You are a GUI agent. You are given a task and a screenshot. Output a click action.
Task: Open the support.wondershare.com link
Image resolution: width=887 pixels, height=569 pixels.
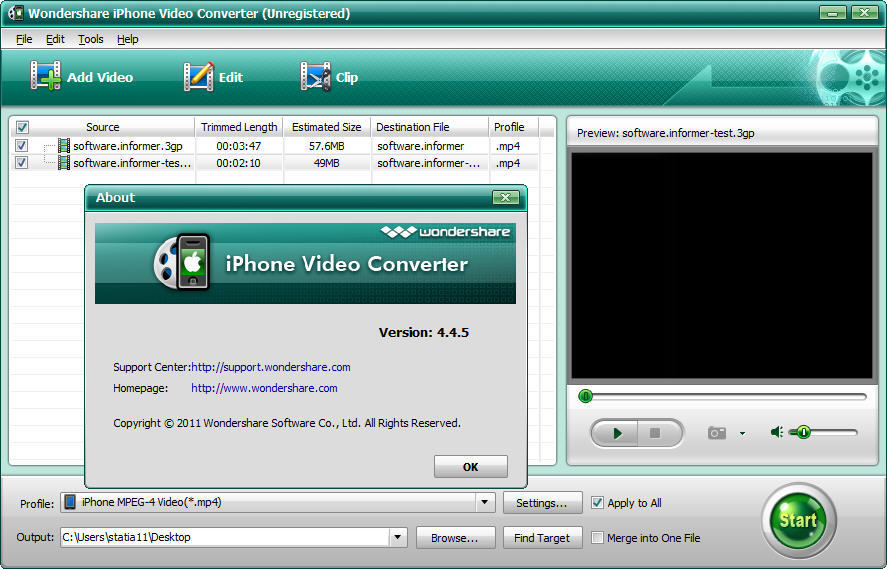pyautogui.click(x=270, y=367)
